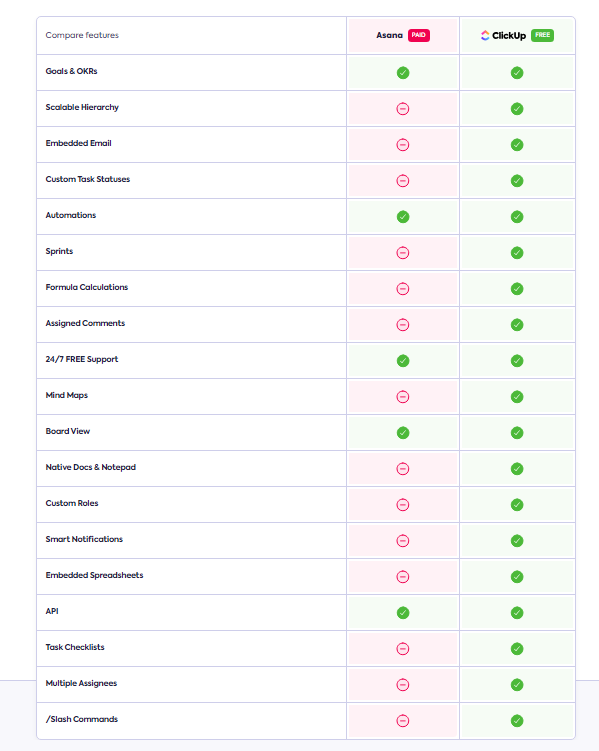Viewport: 599px width, 751px height.
Task: Click the Embedded Spreadsheets row label
Action: 94,575
